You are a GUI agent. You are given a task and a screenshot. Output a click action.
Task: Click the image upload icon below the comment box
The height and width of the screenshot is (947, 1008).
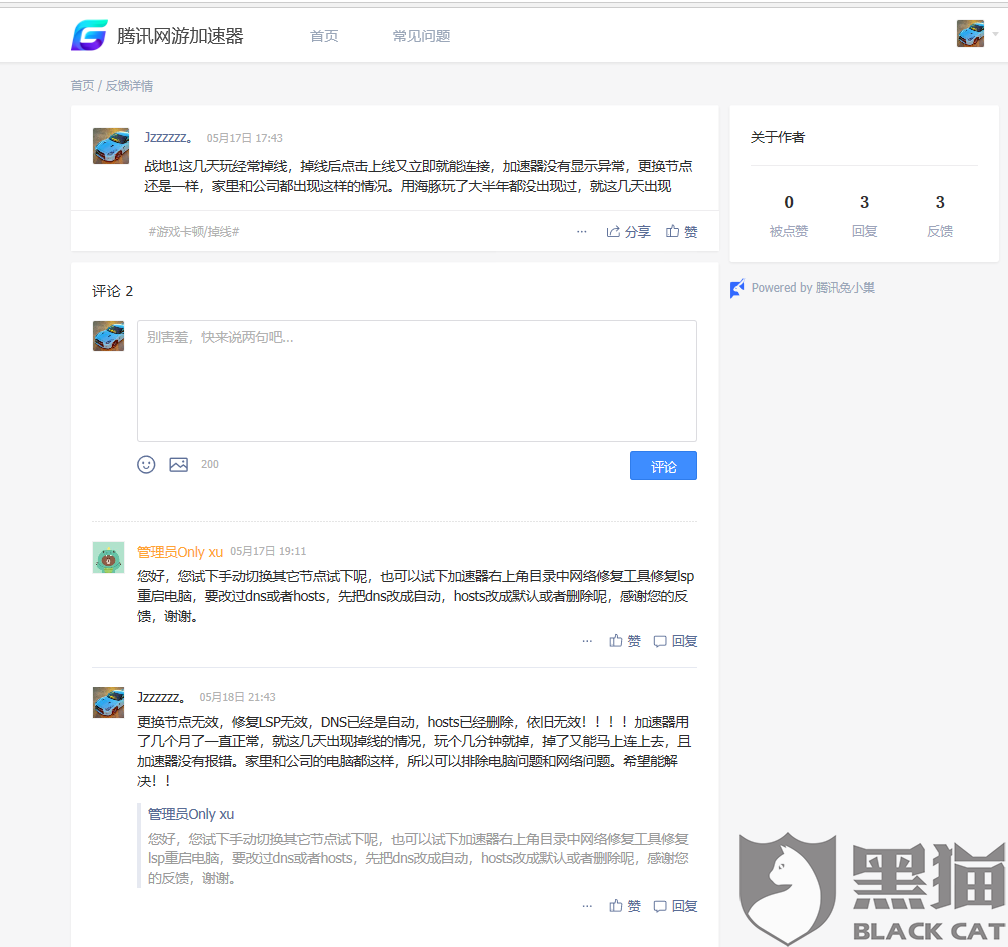tap(178, 464)
